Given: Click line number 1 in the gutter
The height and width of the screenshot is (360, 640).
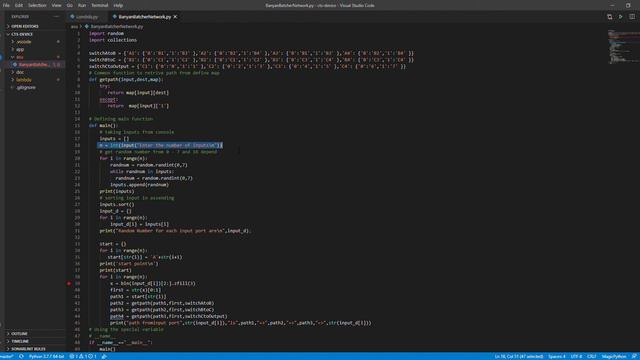Looking at the screenshot, I should (x=78, y=33).
